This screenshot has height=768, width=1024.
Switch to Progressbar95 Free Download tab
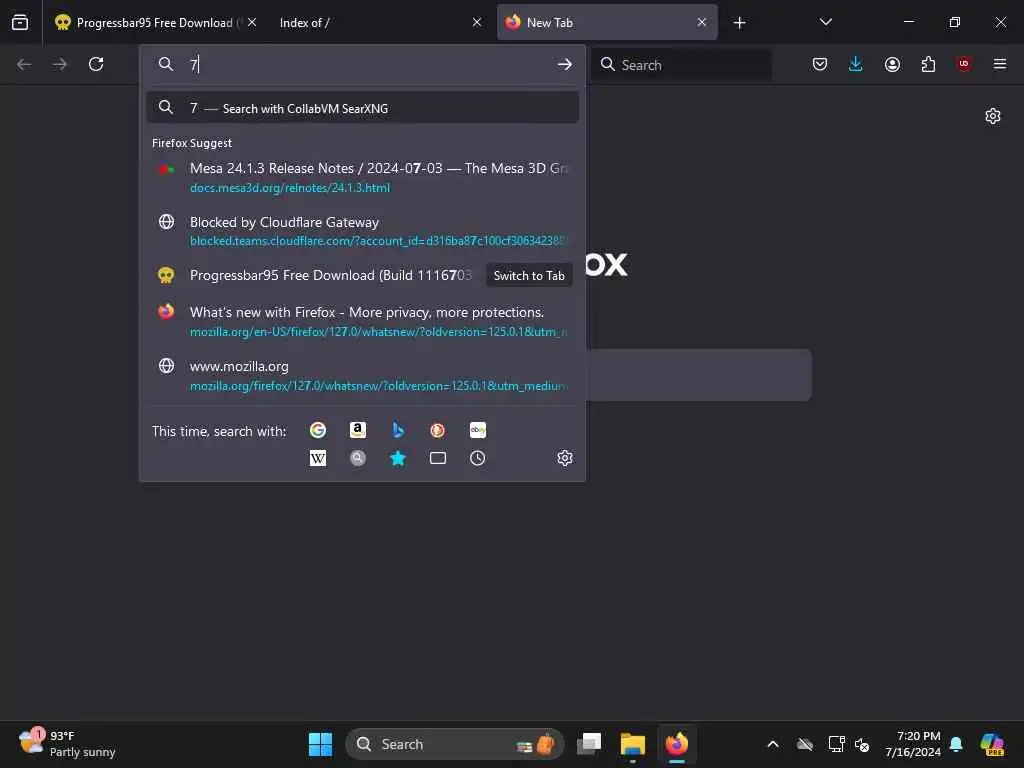pos(155,23)
